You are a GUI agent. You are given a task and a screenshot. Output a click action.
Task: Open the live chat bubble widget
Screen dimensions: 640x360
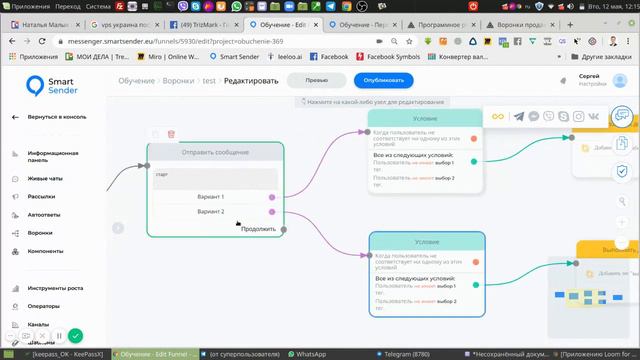click(x=622, y=116)
